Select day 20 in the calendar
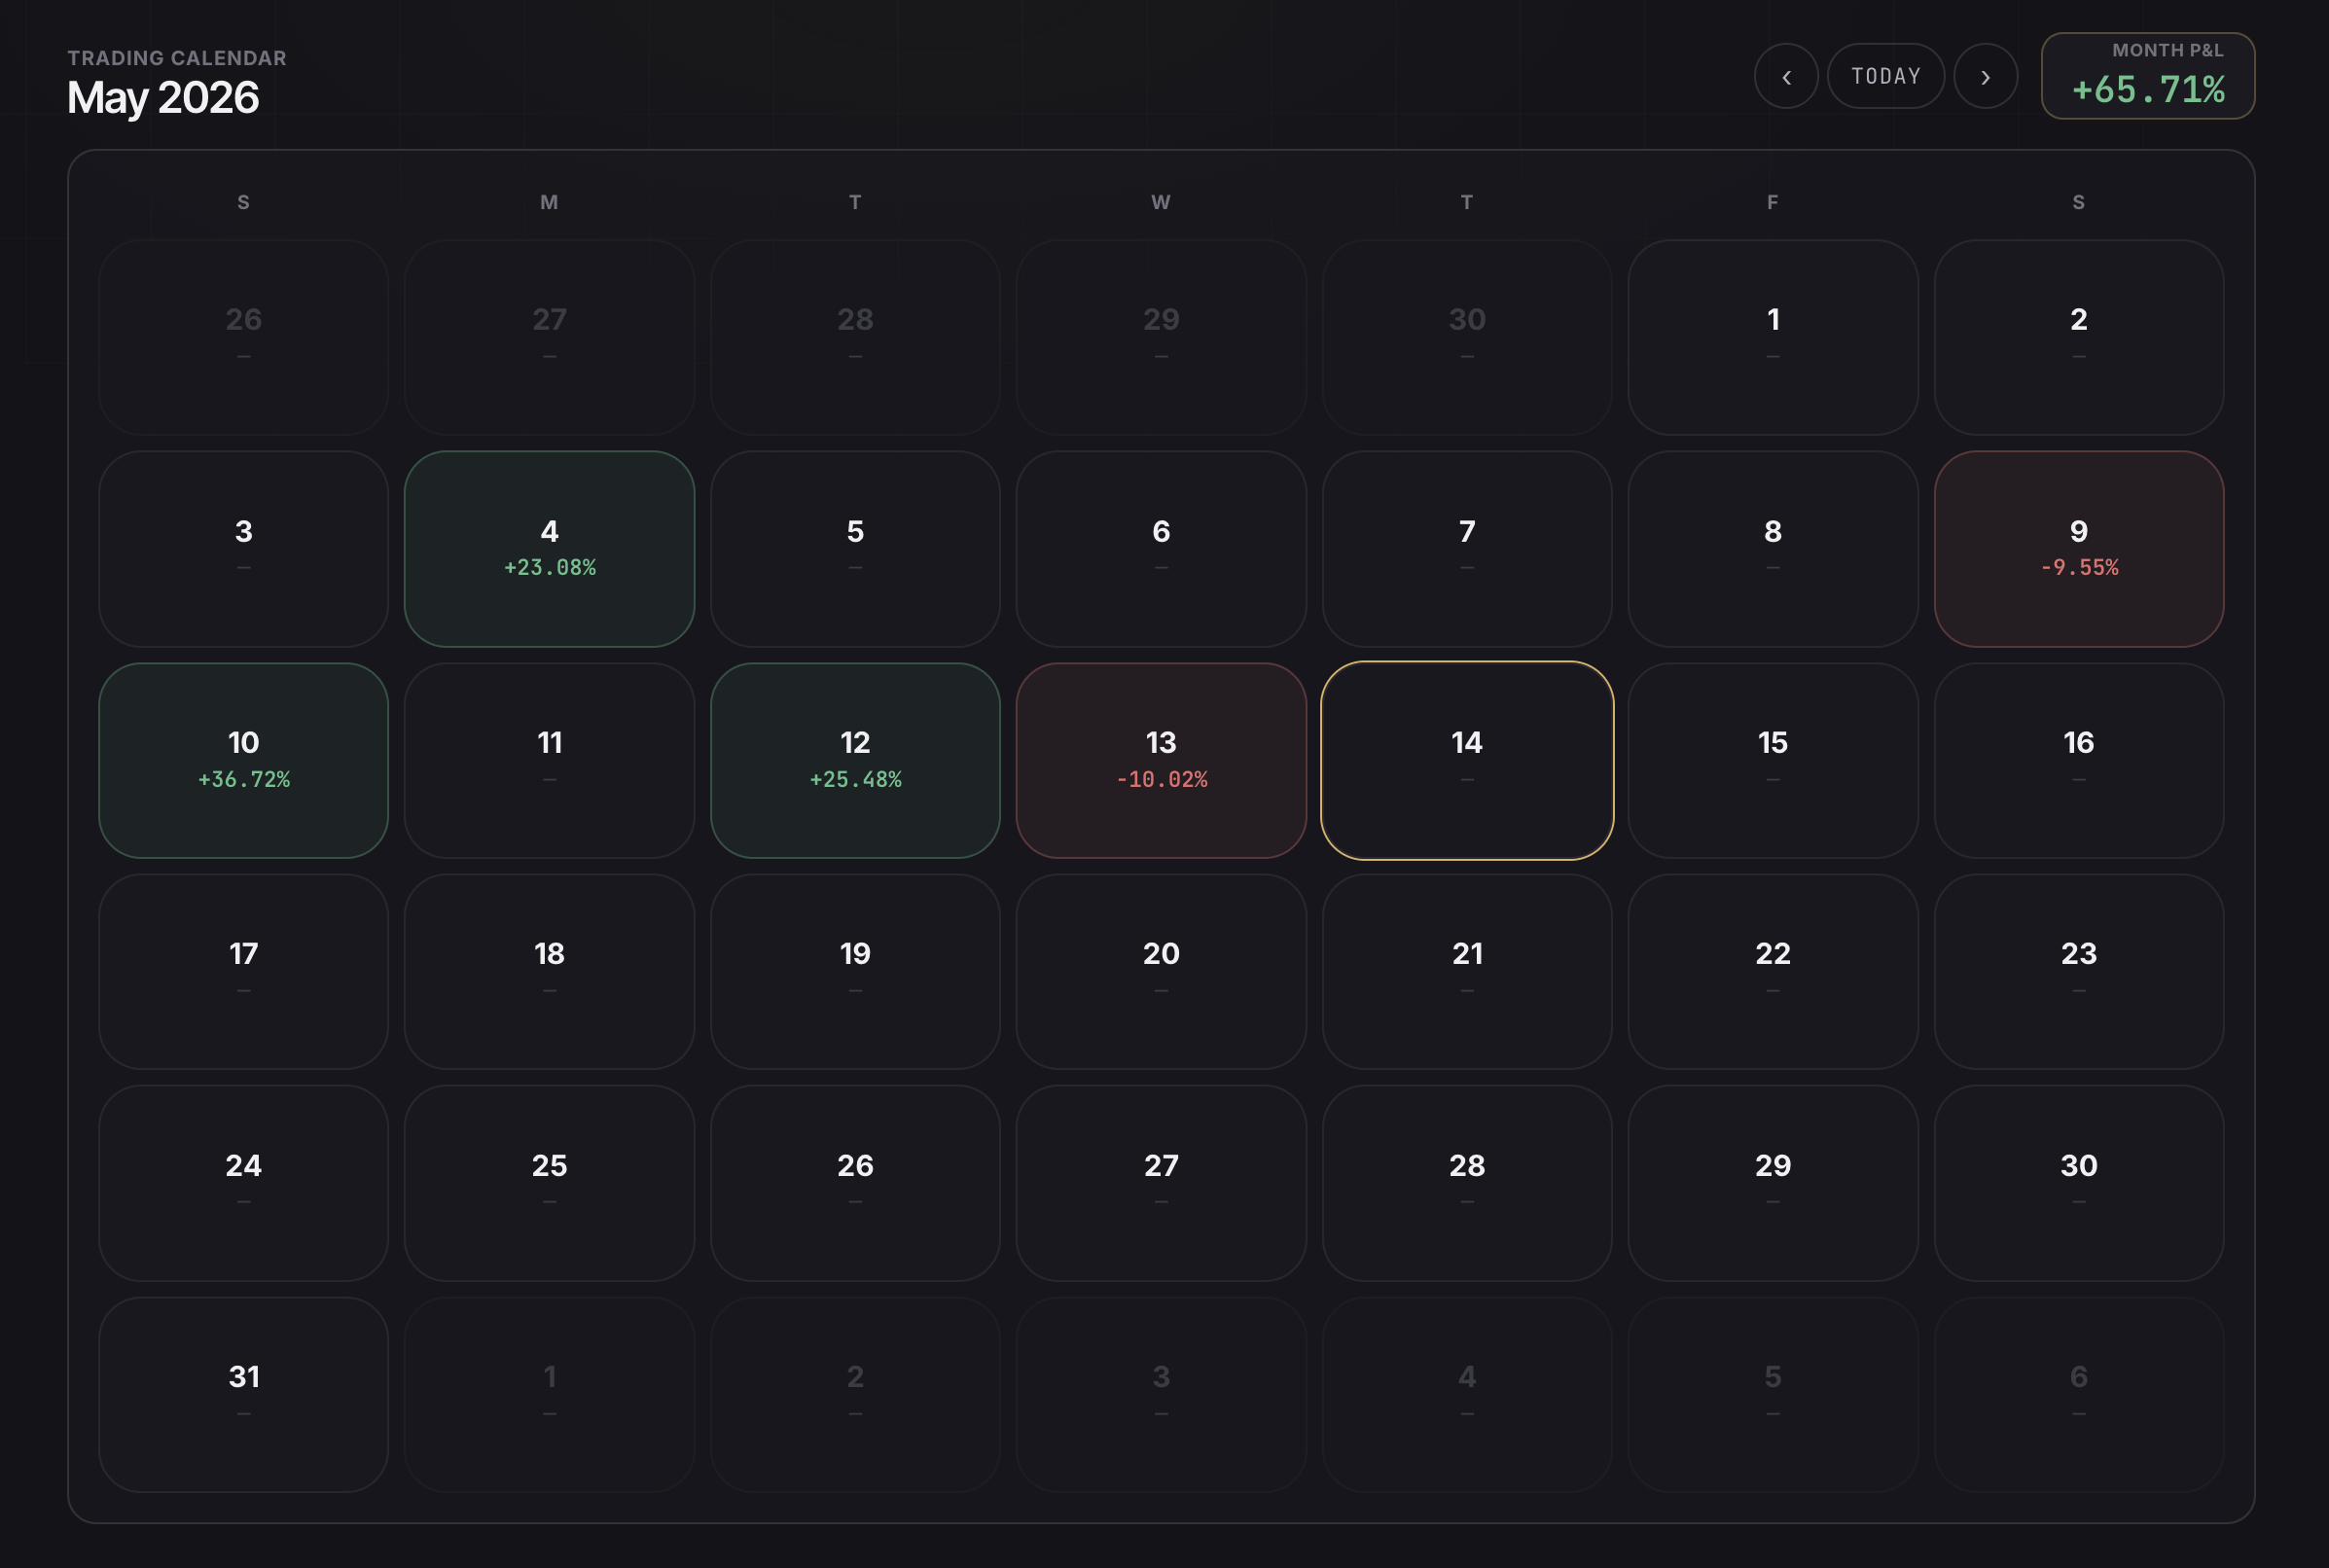2329x1568 pixels. pos(1161,972)
